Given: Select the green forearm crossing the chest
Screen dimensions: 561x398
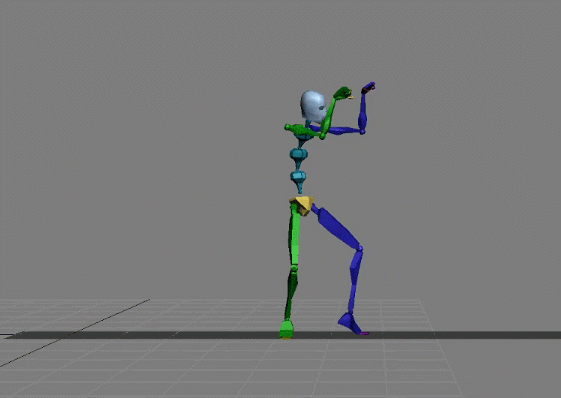Looking at the screenshot, I should [328, 117].
